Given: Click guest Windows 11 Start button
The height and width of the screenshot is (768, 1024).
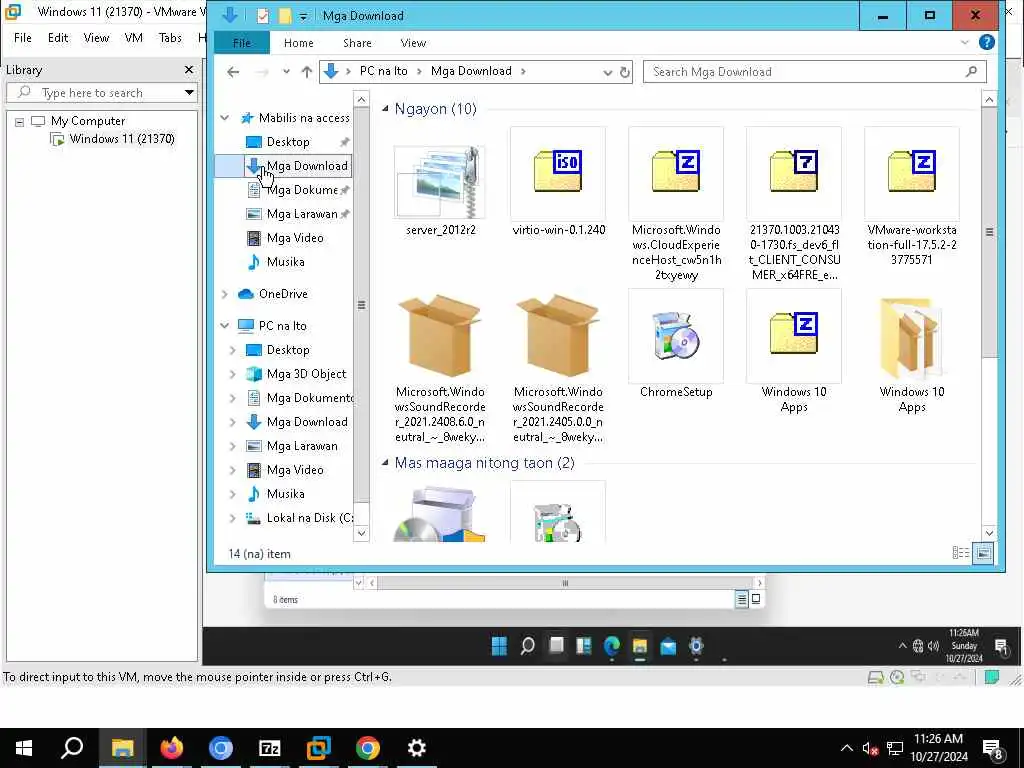Looking at the screenshot, I should pyautogui.click(x=499, y=646).
